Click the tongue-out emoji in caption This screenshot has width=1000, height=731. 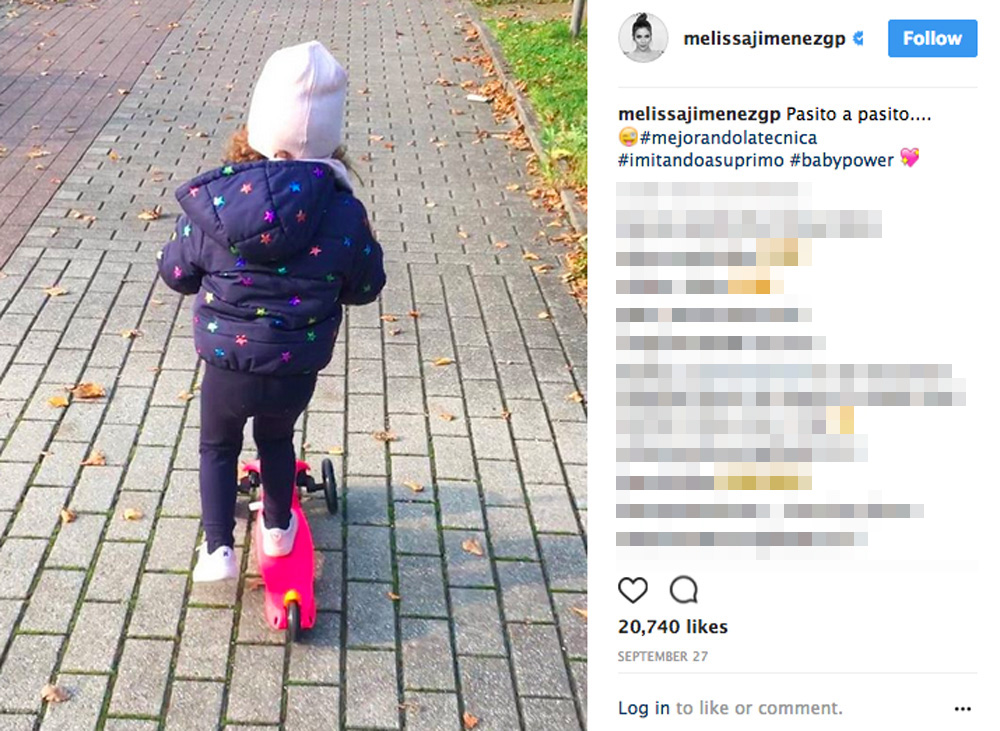[628, 137]
